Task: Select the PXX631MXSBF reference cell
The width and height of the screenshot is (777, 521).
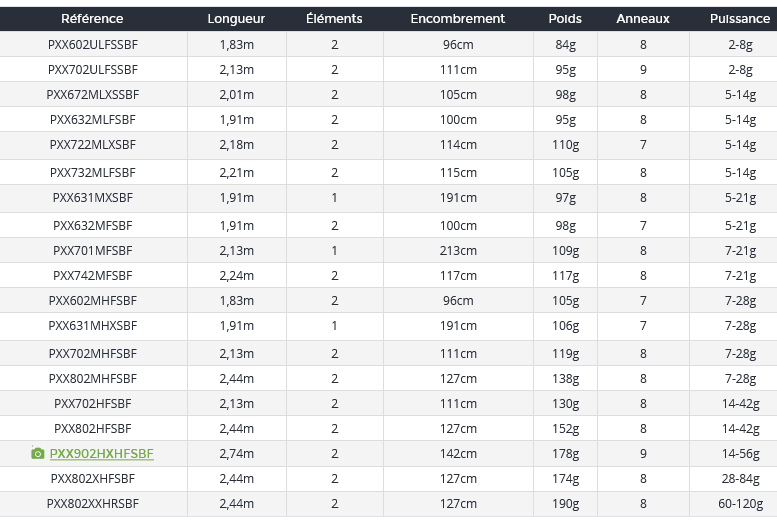Action: [x=93, y=198]
